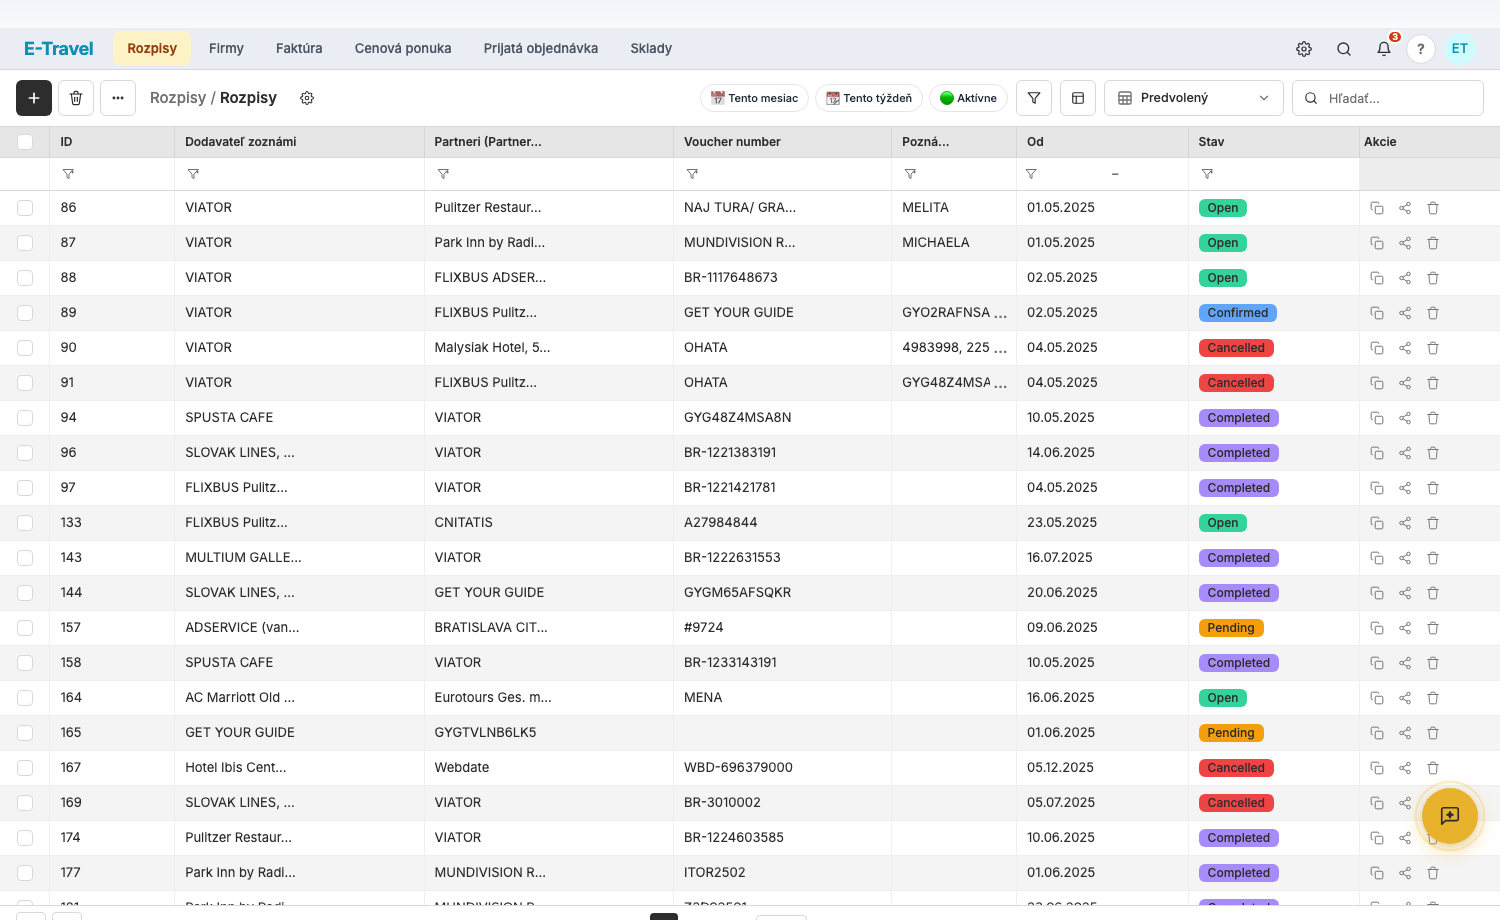Open the Sklady menu item
Image resolution: width=1500 pixels, height=920 pixels.
click(x=651, y=48)
